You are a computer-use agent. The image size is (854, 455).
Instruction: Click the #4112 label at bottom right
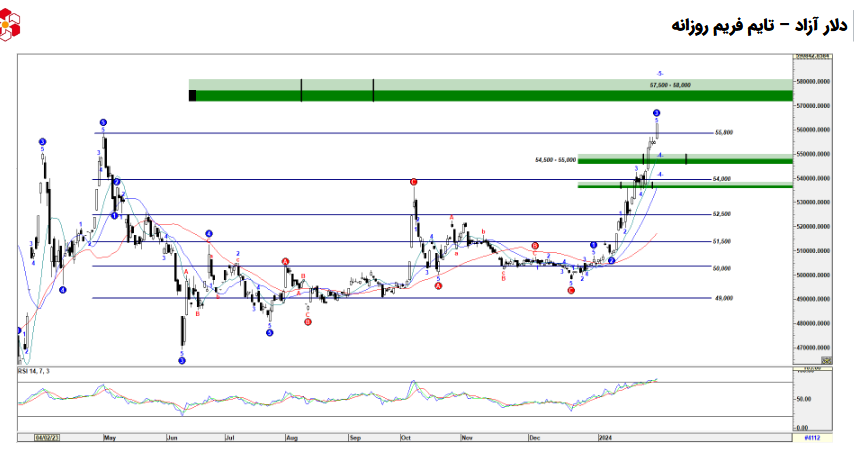tap(812, 437)
